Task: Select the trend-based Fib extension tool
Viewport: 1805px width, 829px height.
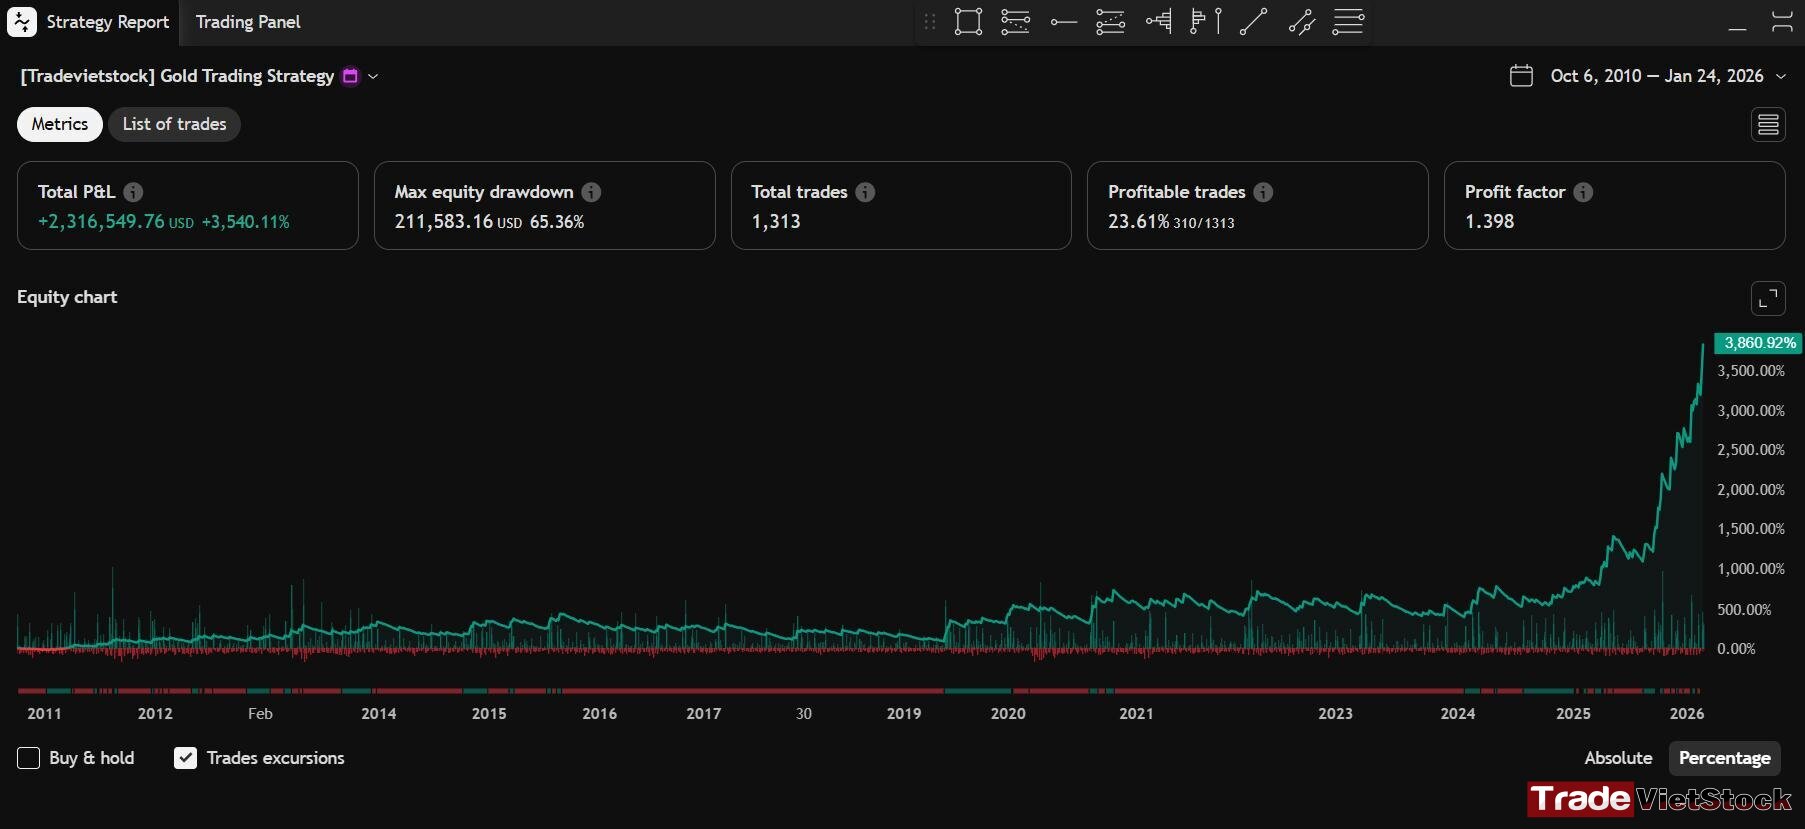Action: 1110,22
